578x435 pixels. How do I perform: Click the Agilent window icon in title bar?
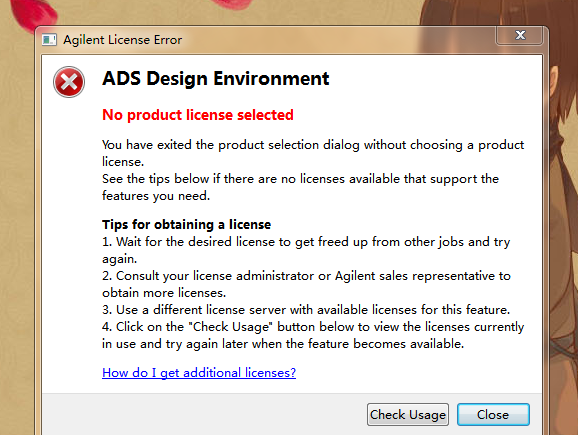click(49, 40)
